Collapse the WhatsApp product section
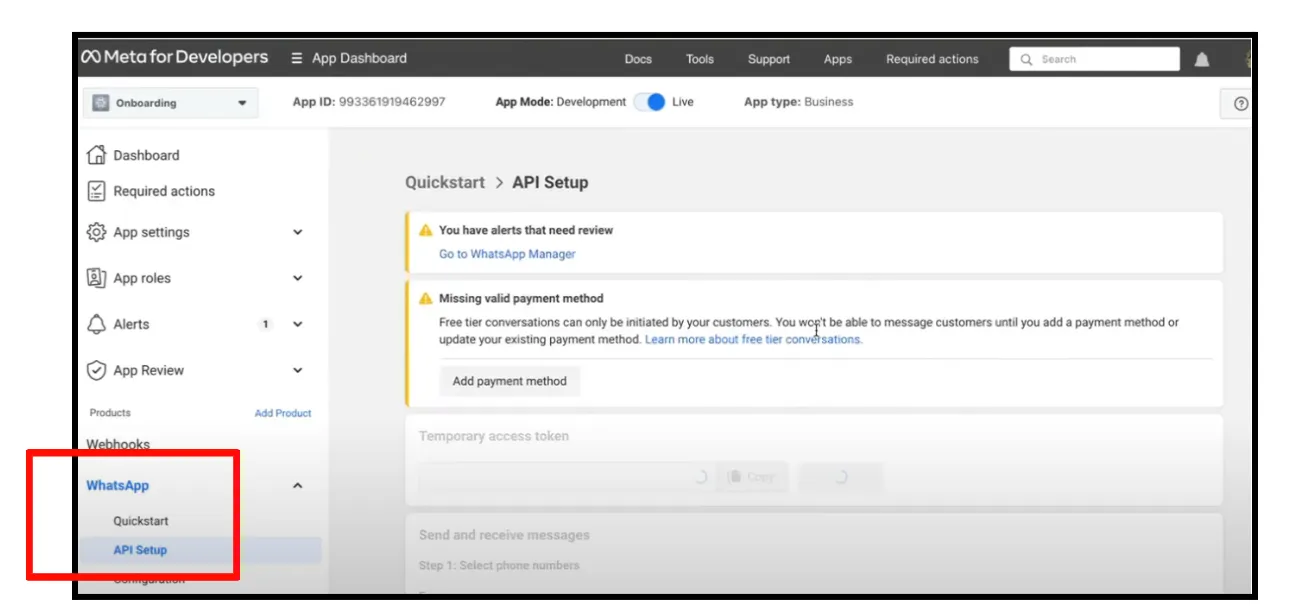The width and height of the screenshot is (1296, 614). pos(297,486)
